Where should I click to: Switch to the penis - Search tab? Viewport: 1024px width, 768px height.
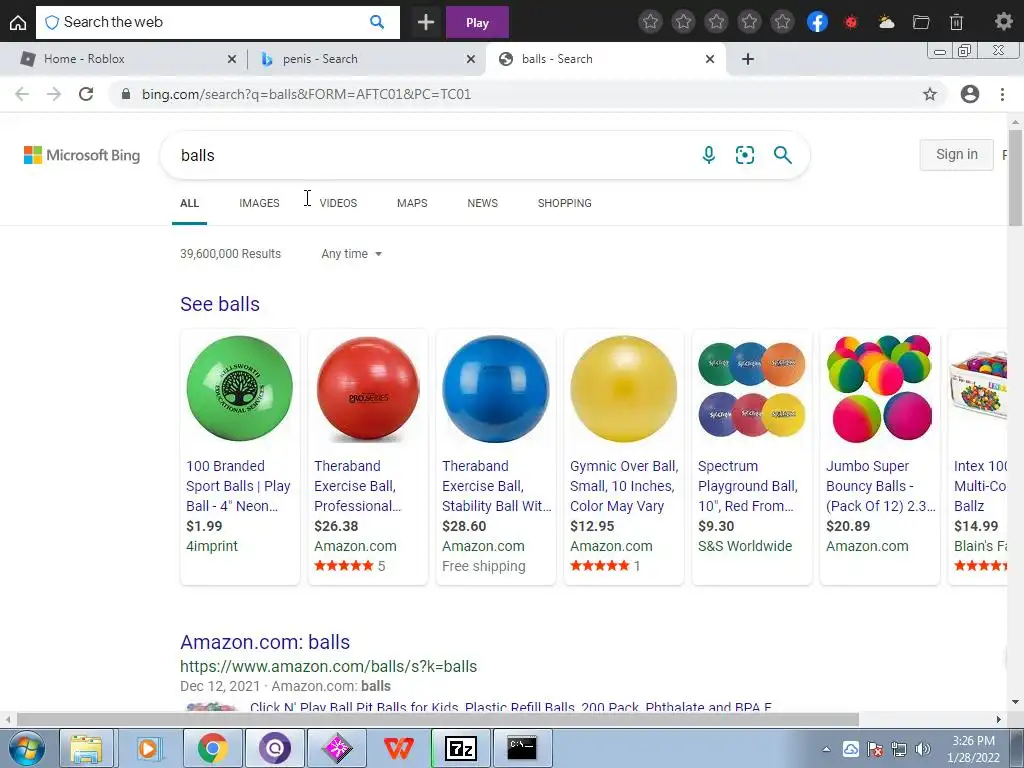point(366,59)
